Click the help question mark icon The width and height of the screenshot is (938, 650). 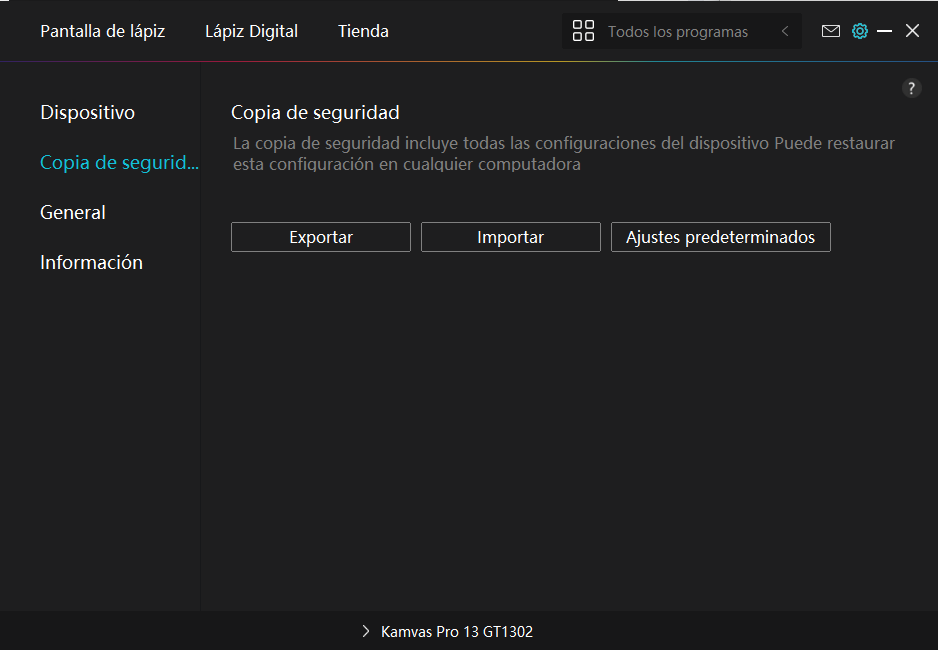[x=911, y=88]
